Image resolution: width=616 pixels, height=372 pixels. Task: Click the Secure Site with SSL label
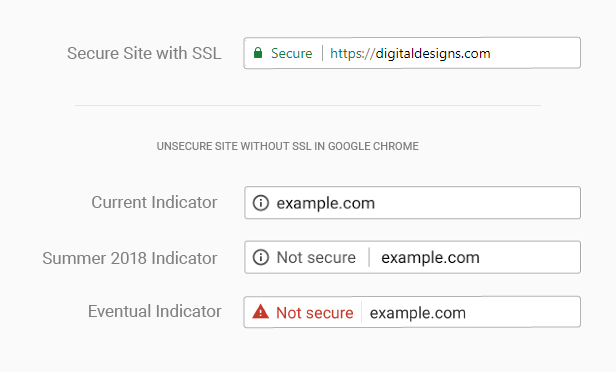pyautogui.click(x=144, y=53)
